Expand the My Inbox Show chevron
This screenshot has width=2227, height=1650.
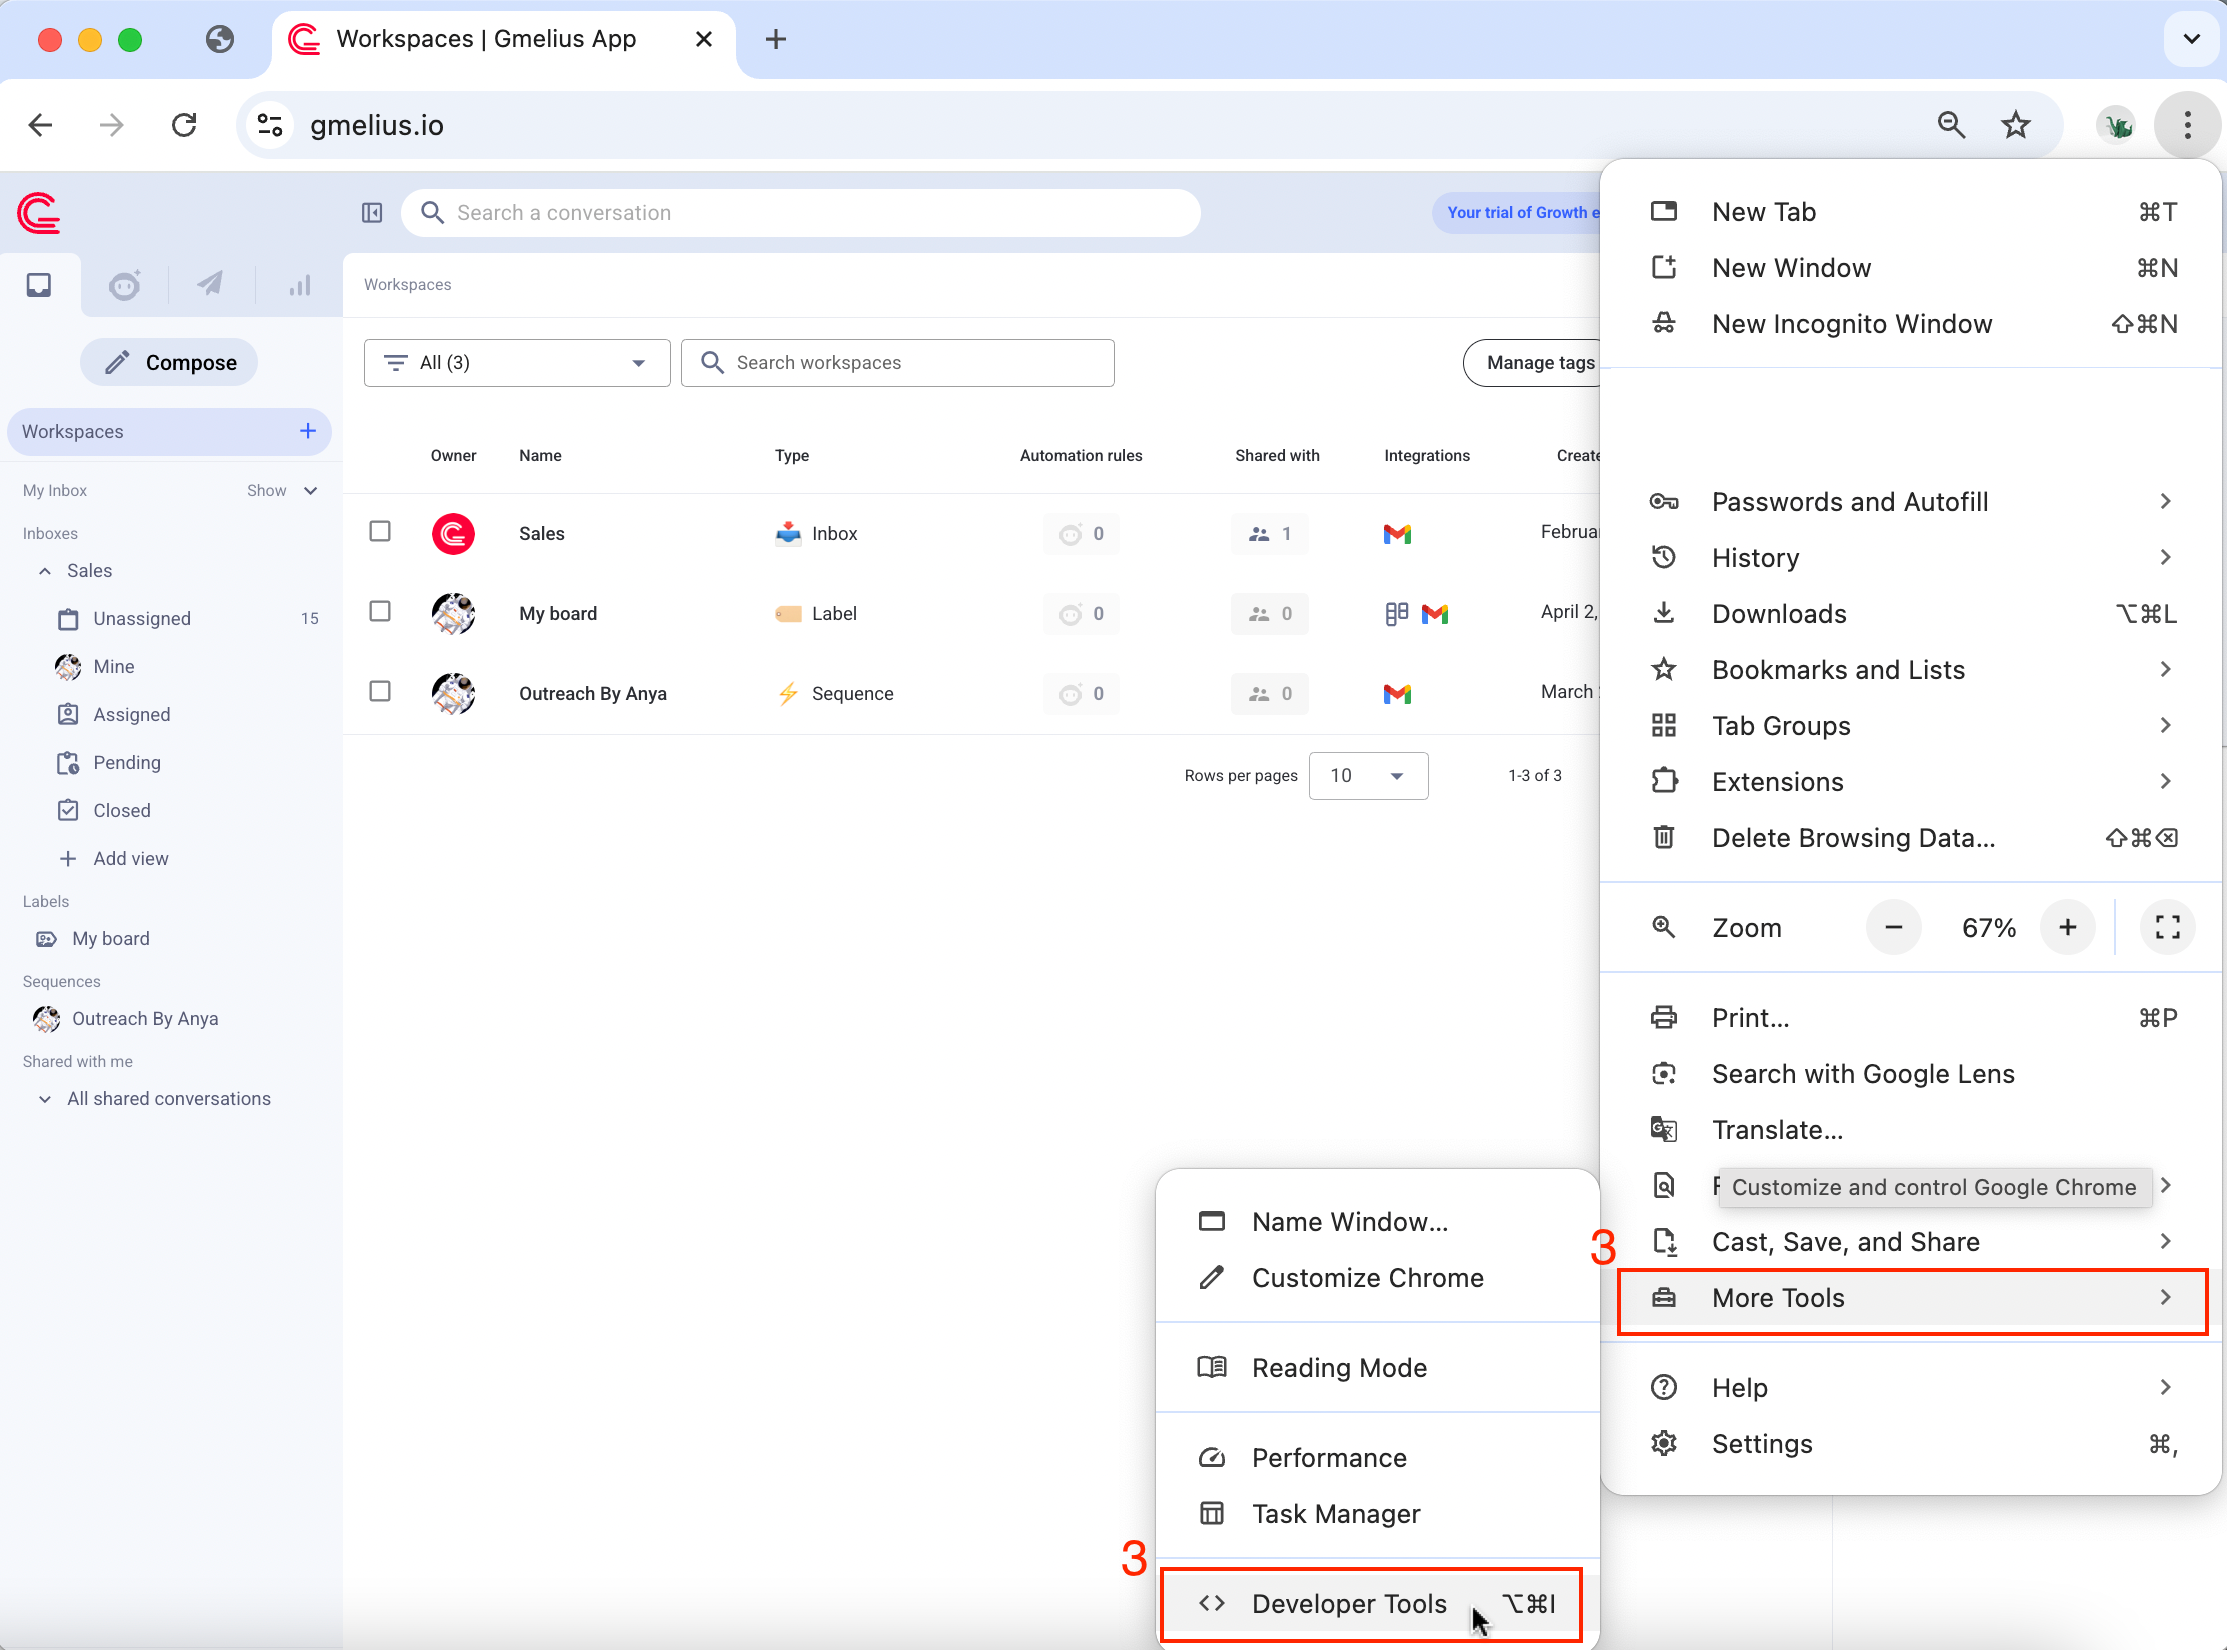click(311, 491)
